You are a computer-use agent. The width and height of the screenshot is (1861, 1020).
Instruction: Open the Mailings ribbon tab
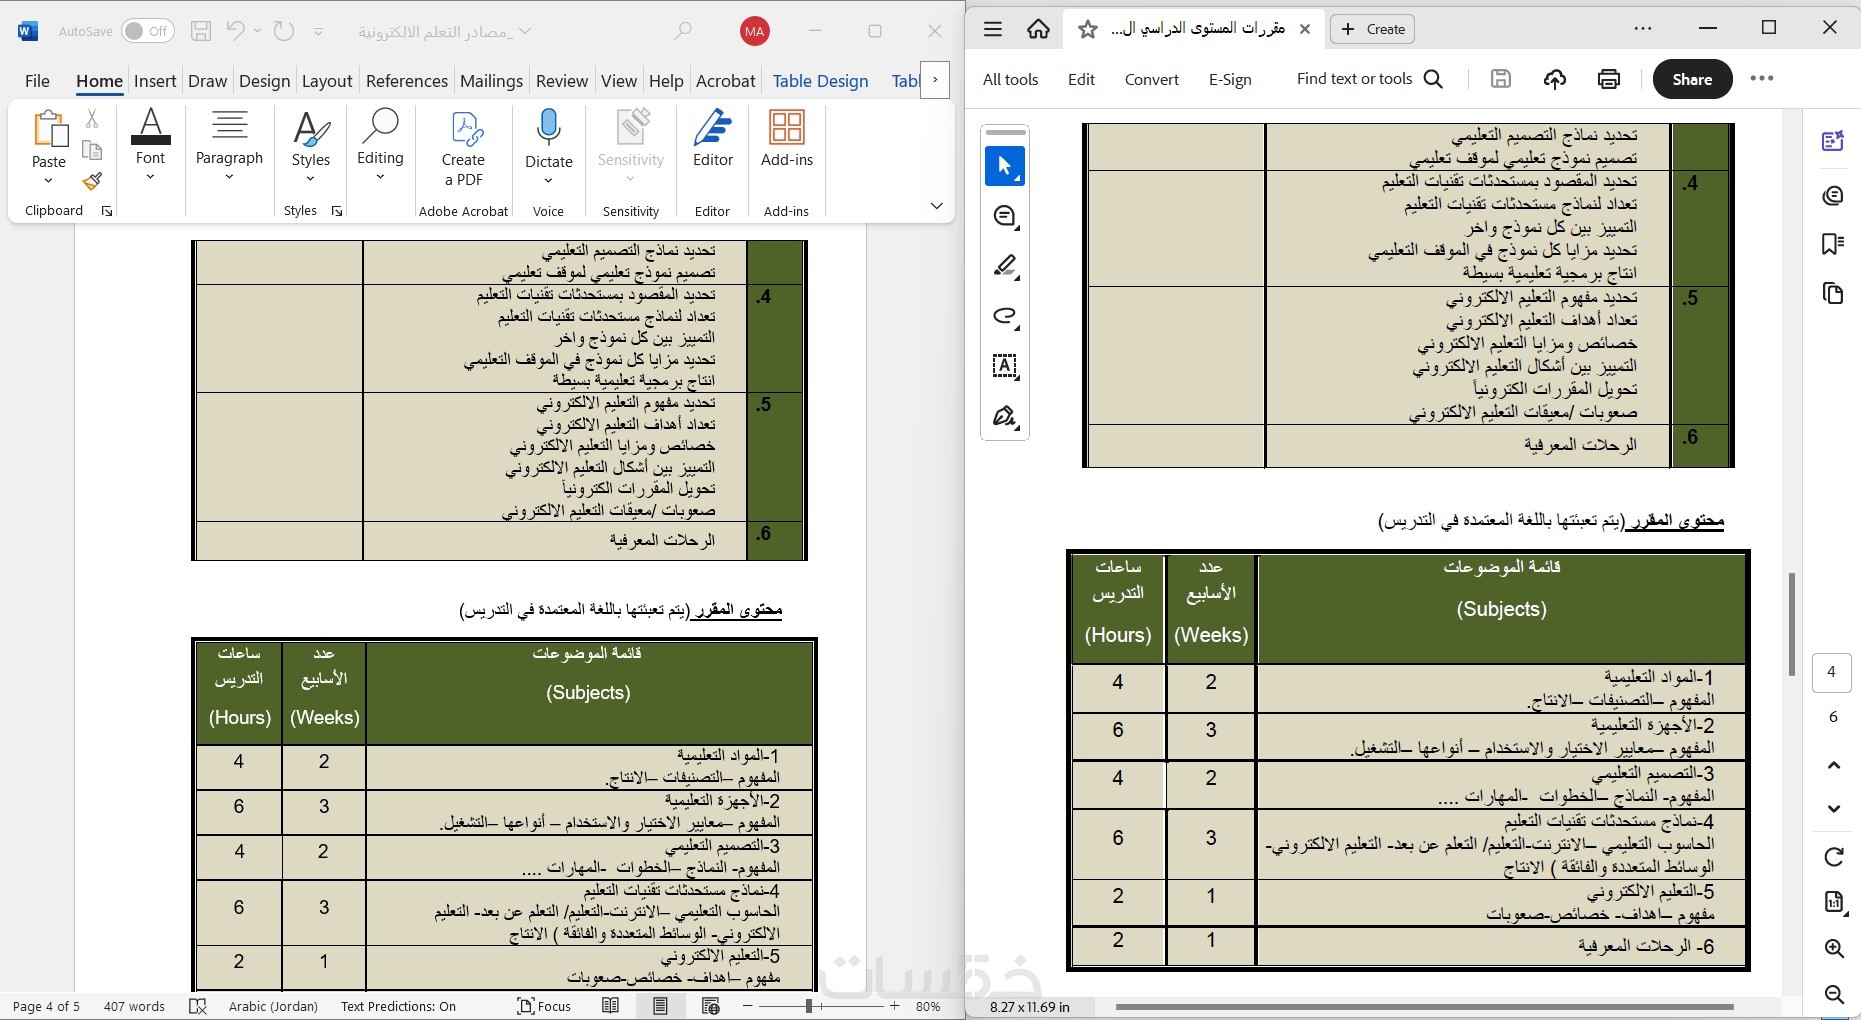point(491,81)
